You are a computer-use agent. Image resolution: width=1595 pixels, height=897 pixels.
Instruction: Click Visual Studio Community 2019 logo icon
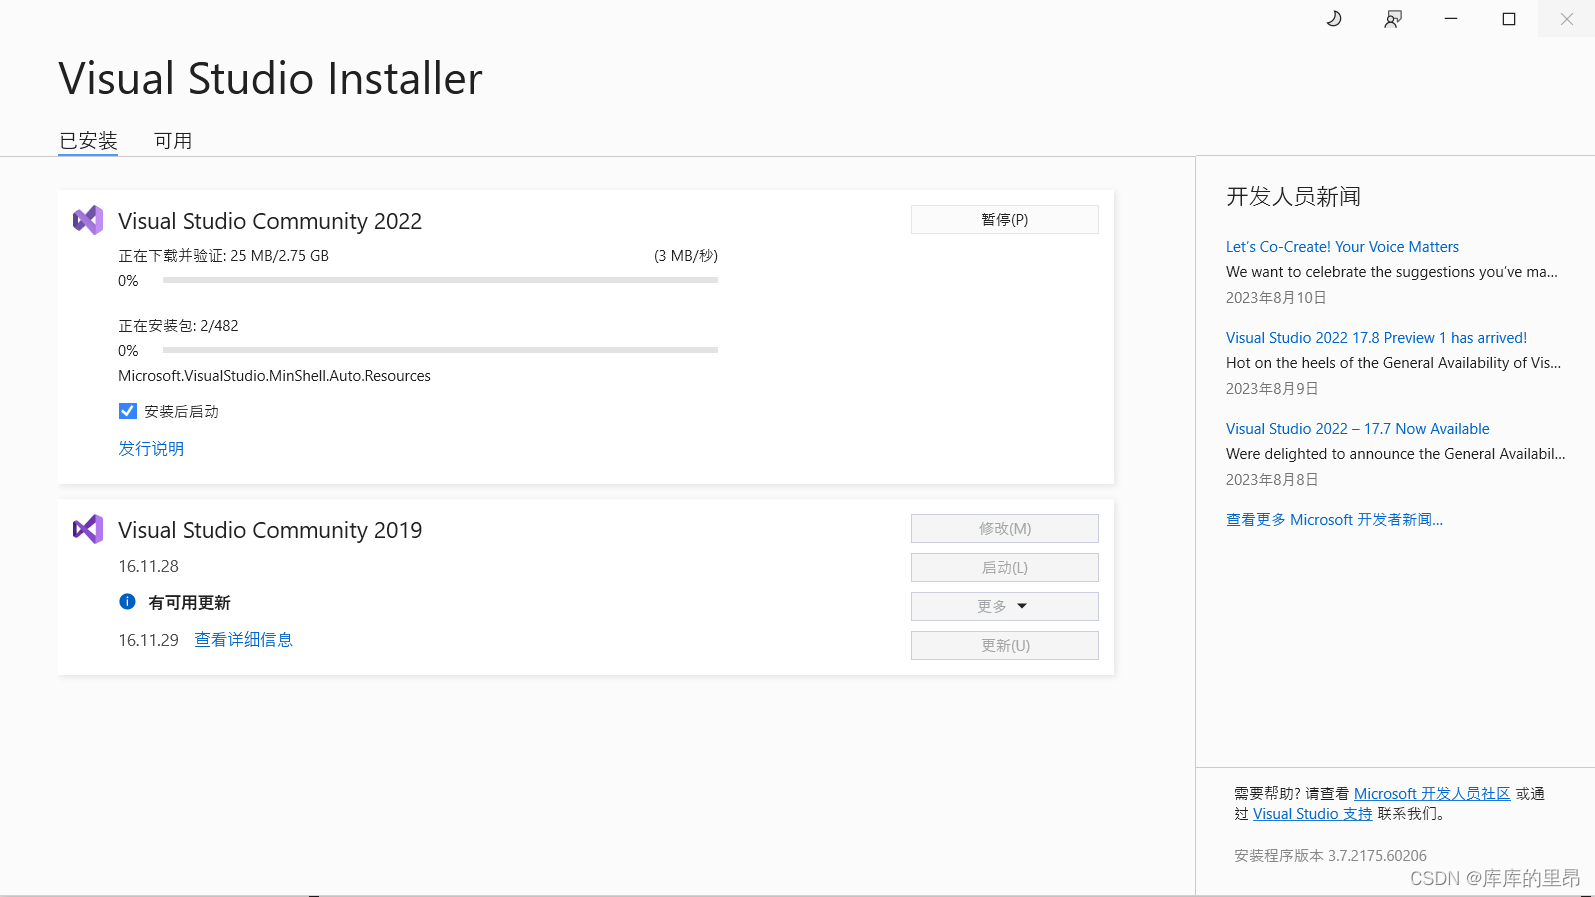pyautogui.click(x=88, y=529)
